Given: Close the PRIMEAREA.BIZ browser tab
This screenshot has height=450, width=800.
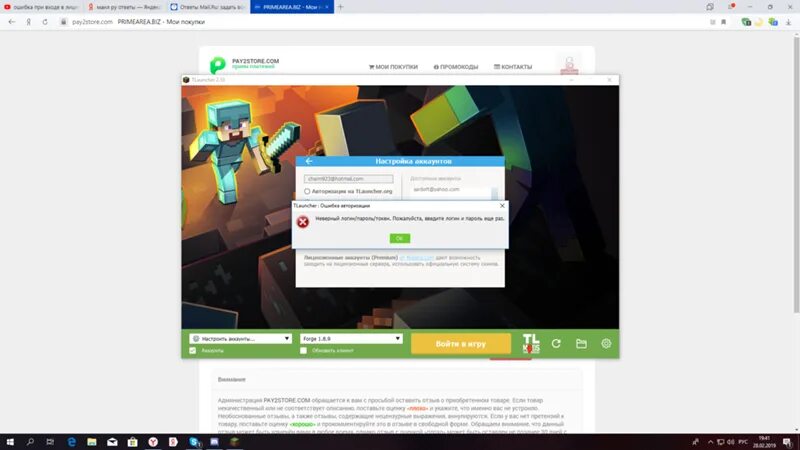Looking at the screenshot, I should (x=327, y=7).
